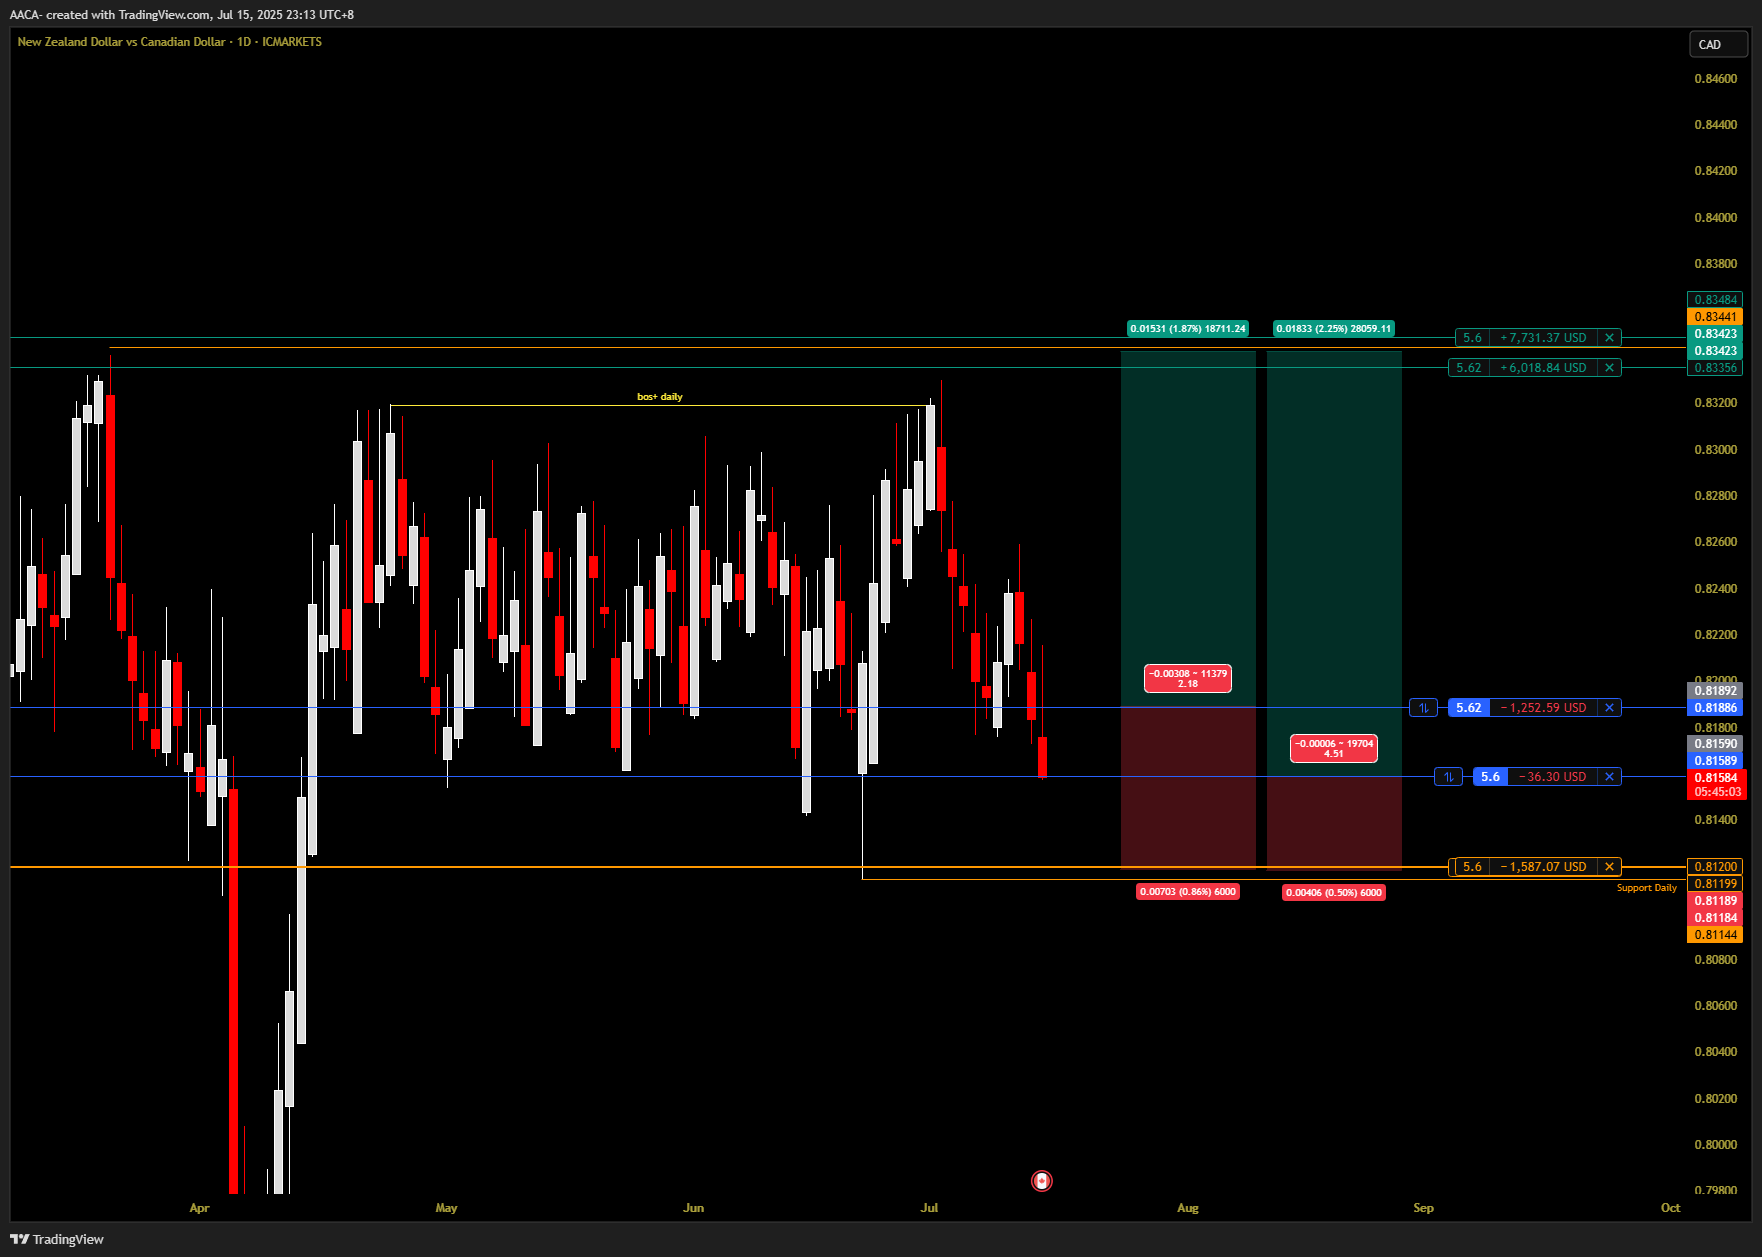
Task: Click the 0.81199 price axis tag
Action: [x=1715, y=884]
